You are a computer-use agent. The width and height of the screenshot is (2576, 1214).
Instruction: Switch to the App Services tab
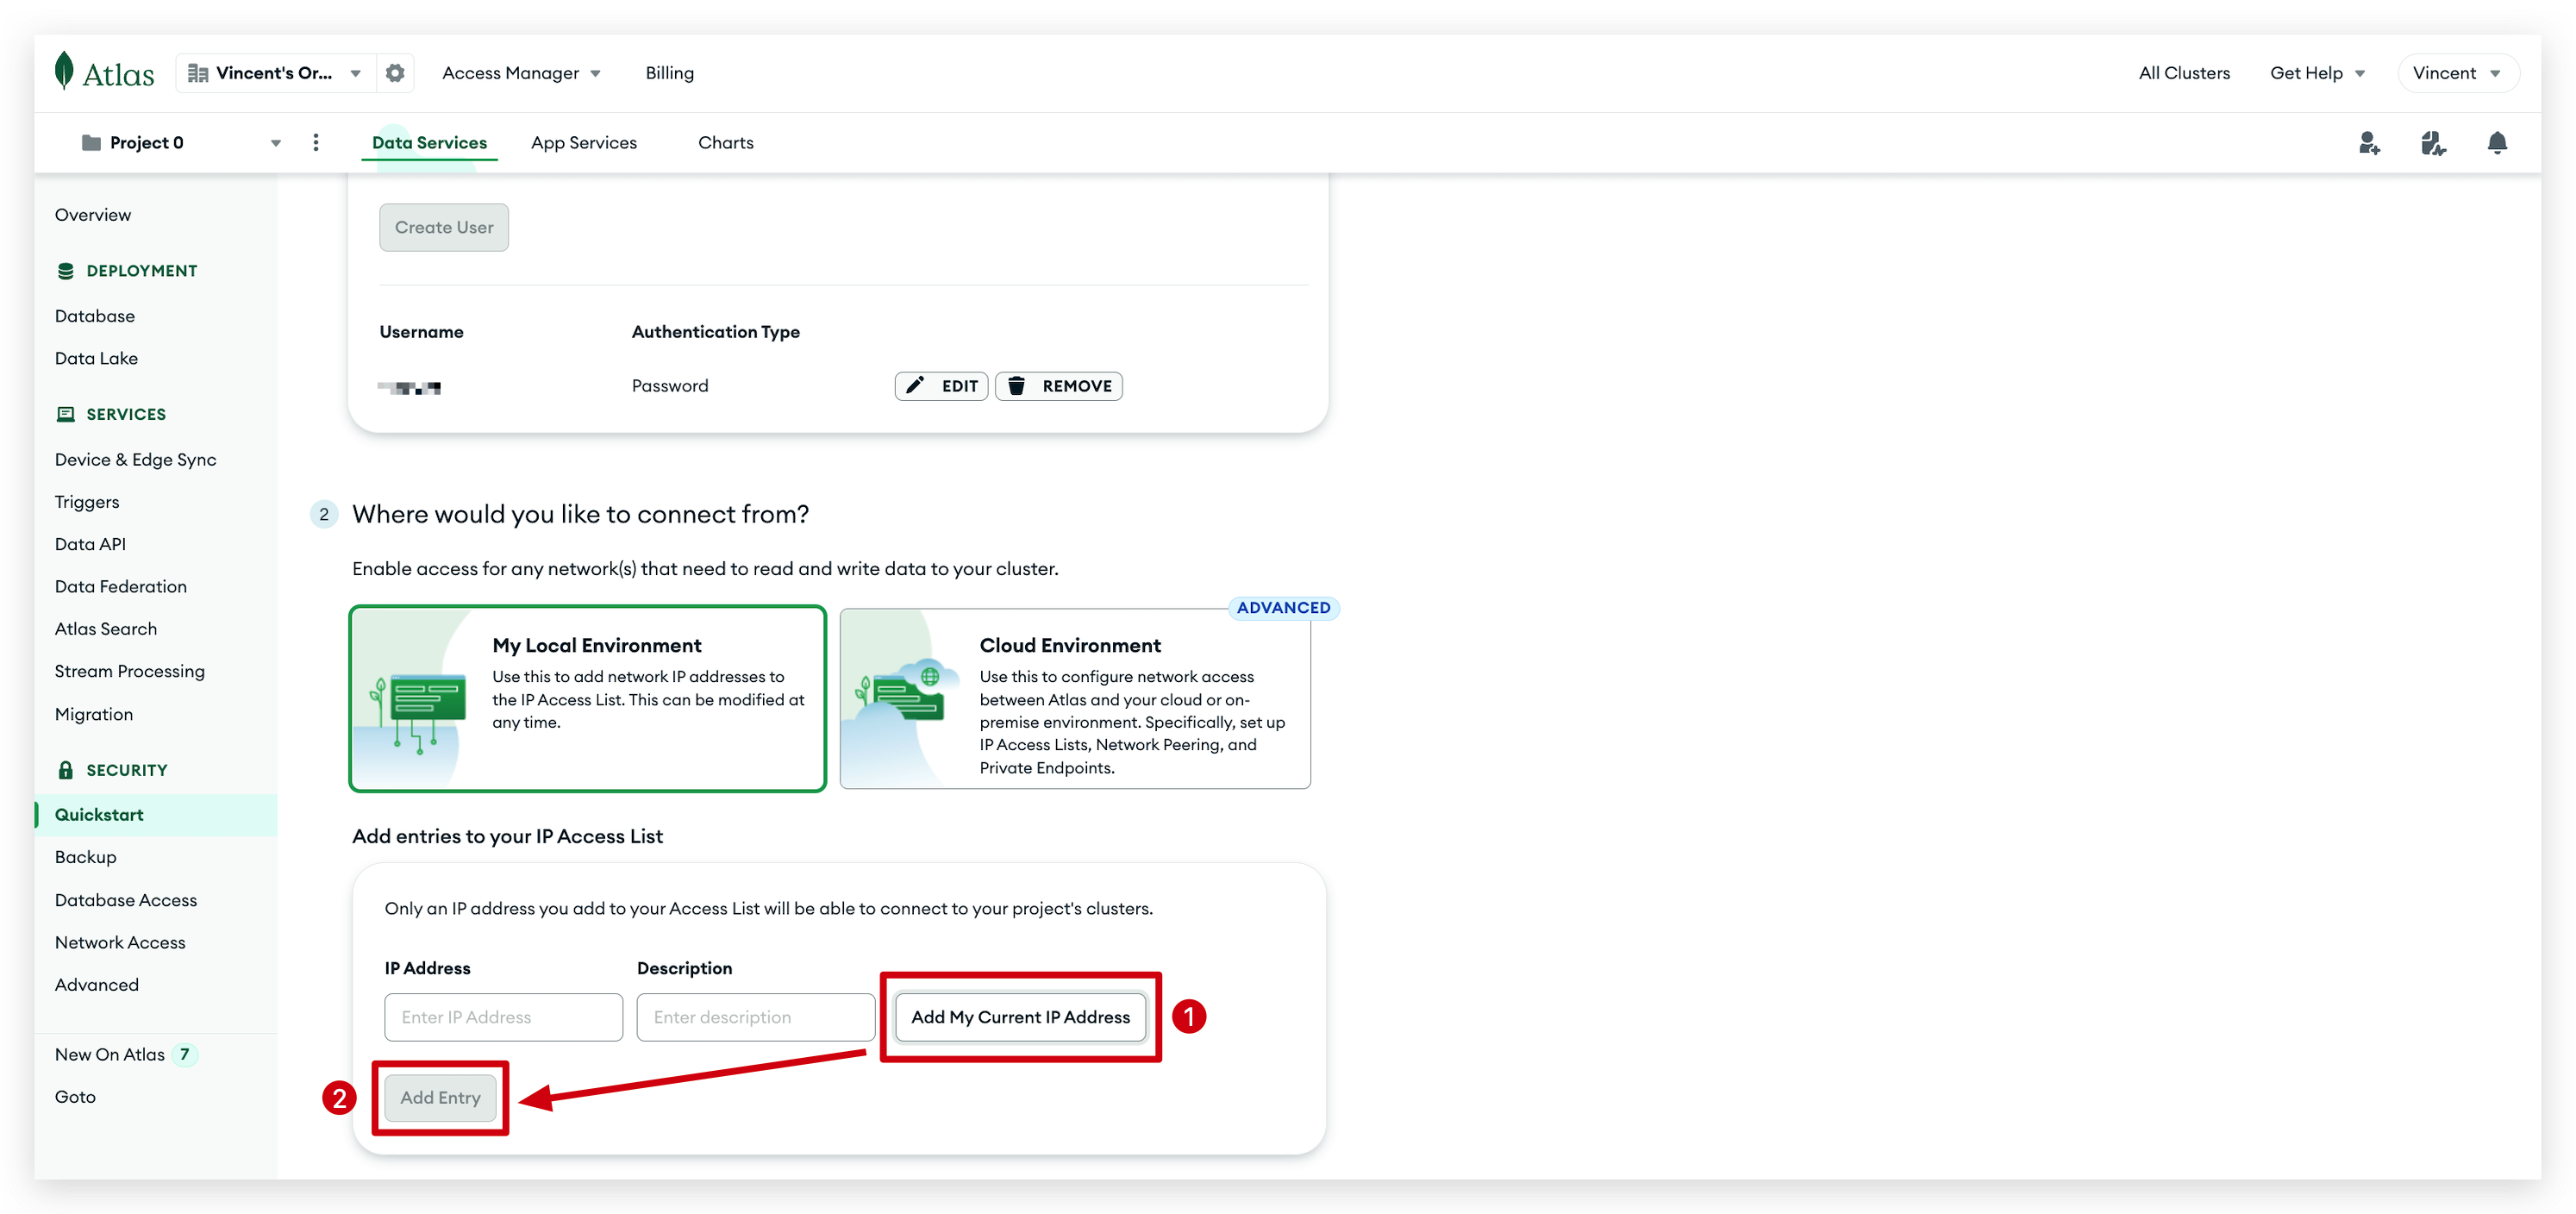tap(584, 142)
